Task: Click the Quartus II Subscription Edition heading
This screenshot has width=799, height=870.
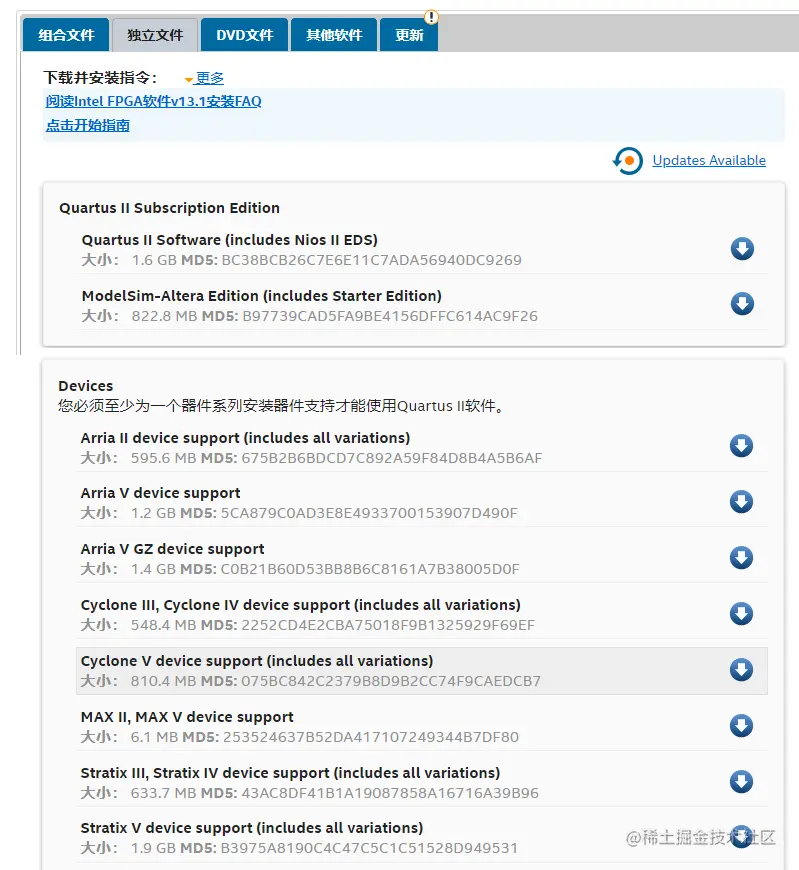Action: pyautogui.click(x=170, y=208)
